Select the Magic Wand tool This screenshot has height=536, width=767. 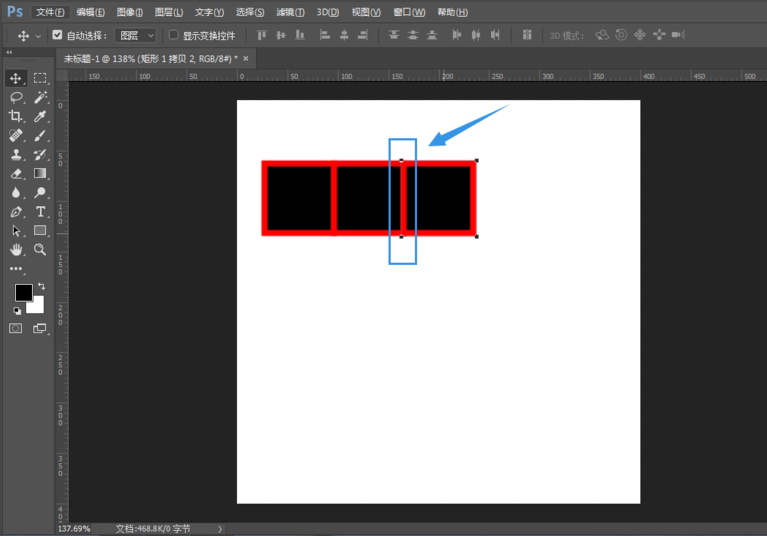click(x=40, y=97)
